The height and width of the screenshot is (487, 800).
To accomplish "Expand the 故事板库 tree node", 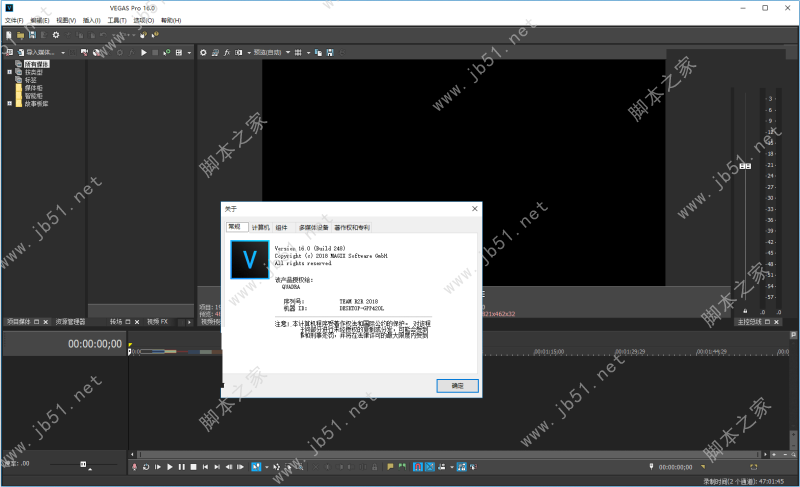I will [9, 104].
